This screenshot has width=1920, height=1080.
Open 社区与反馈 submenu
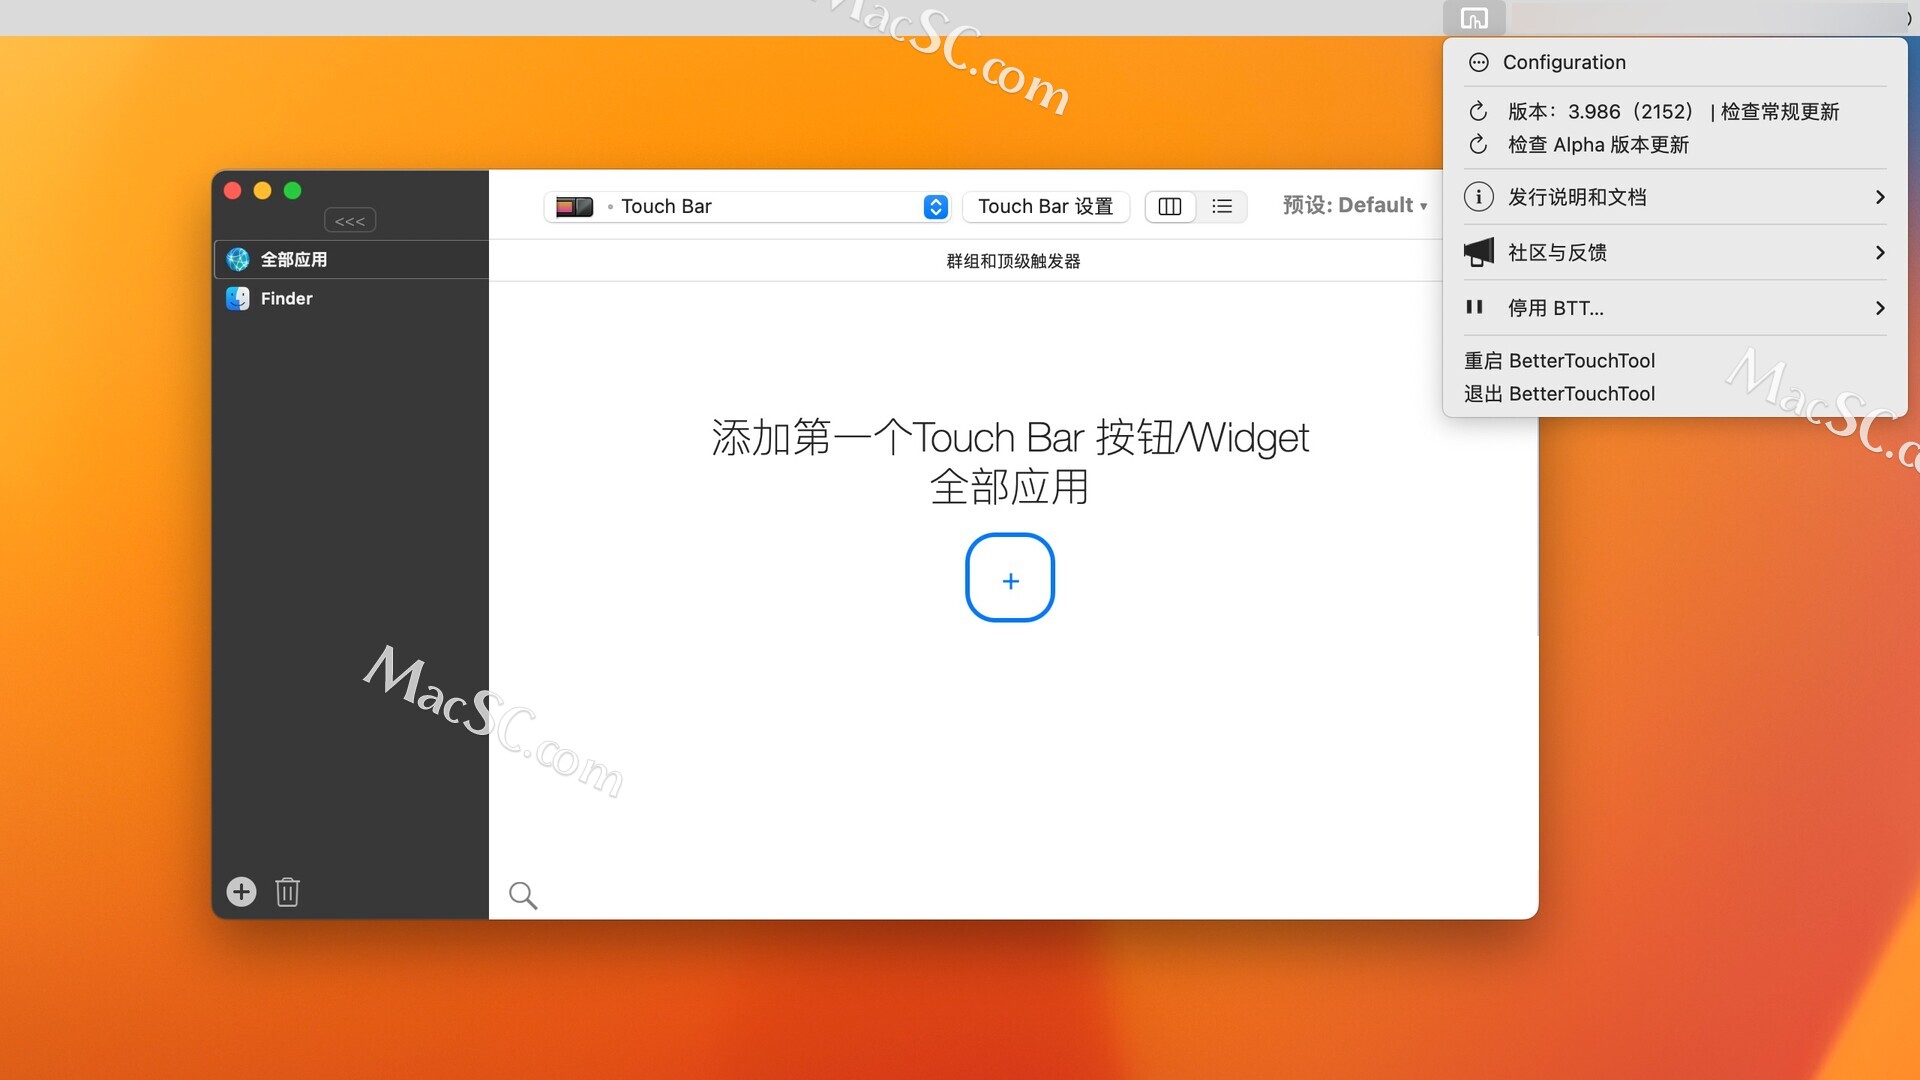(1675, 252)
